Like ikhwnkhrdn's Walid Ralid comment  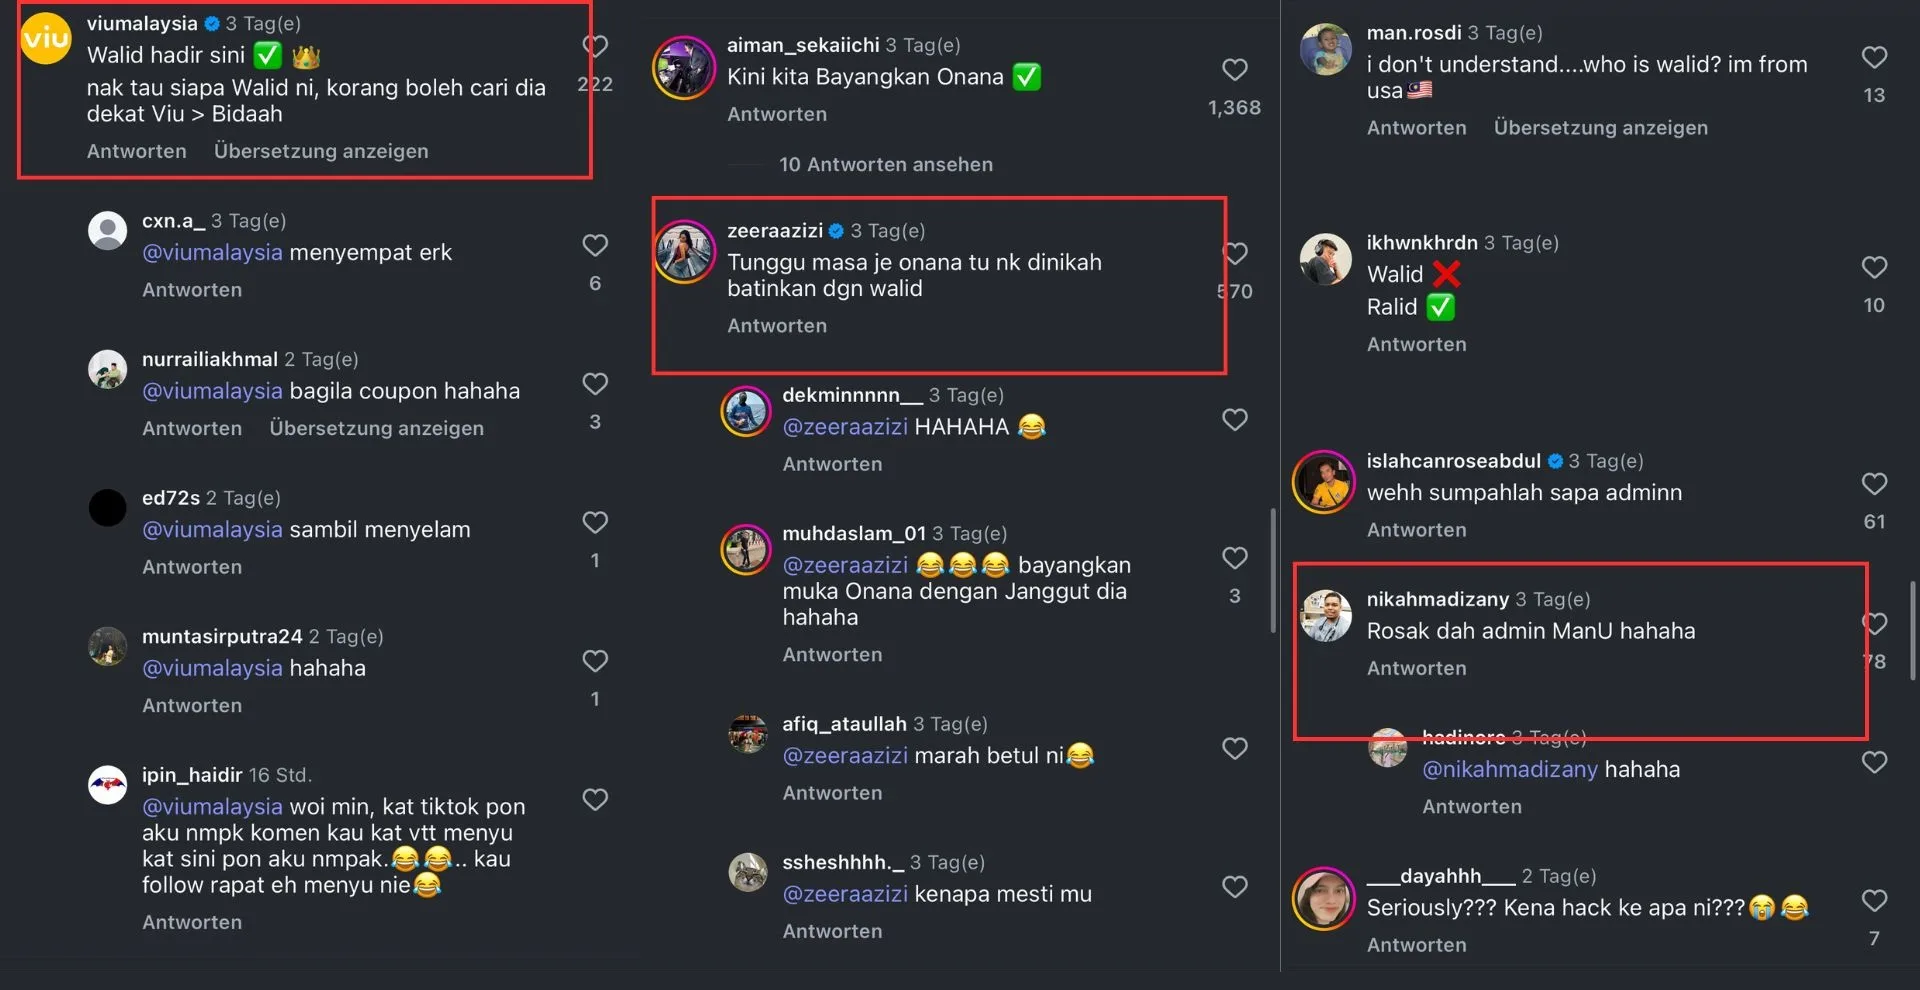[x=1874, y=268]
